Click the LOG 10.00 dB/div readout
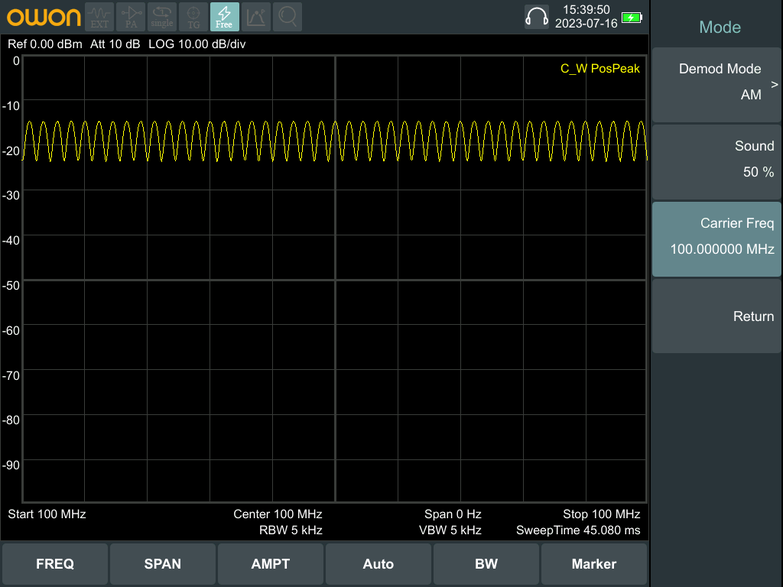The width and height of the screenshot is (783, 587). coord(197,44)
